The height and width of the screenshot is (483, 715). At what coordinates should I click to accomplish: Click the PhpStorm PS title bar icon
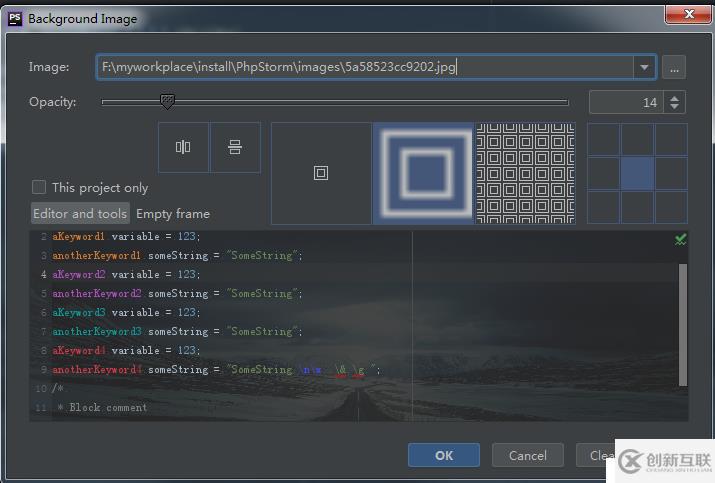click(x=15, y=19)
